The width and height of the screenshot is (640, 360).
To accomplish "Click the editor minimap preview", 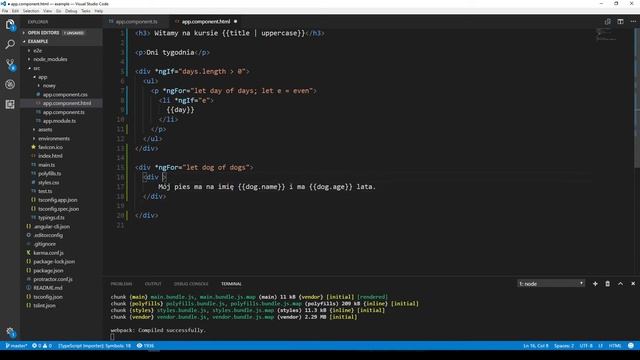I will (606, 34).
